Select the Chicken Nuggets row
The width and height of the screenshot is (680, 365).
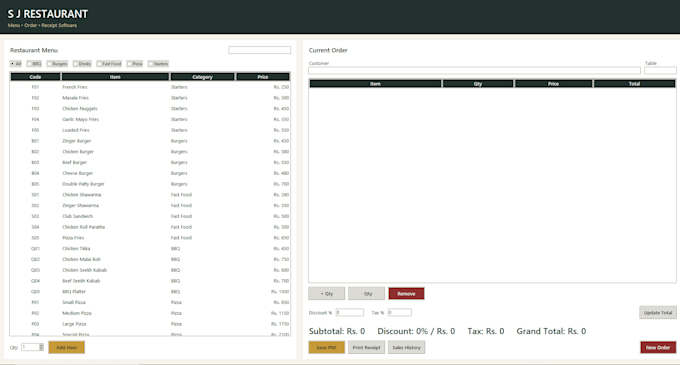click(150, 109)
